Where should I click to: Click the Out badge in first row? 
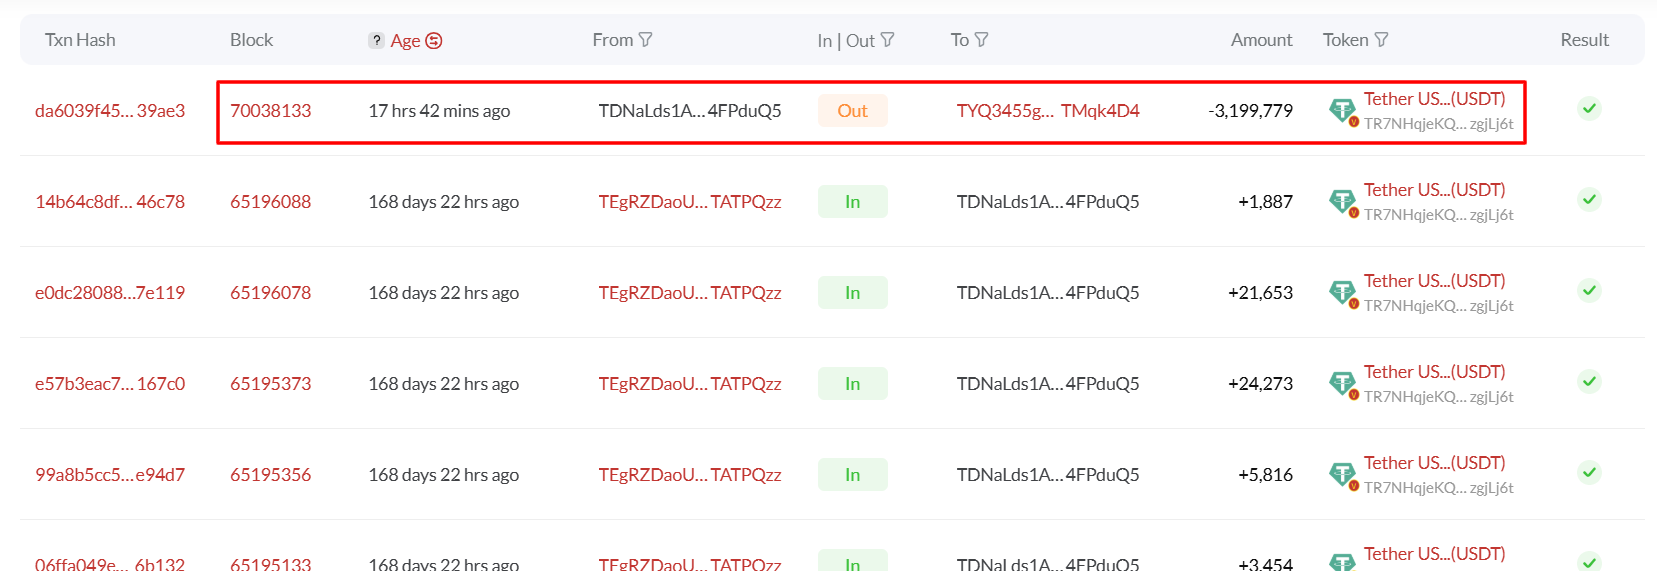[852, 111]
